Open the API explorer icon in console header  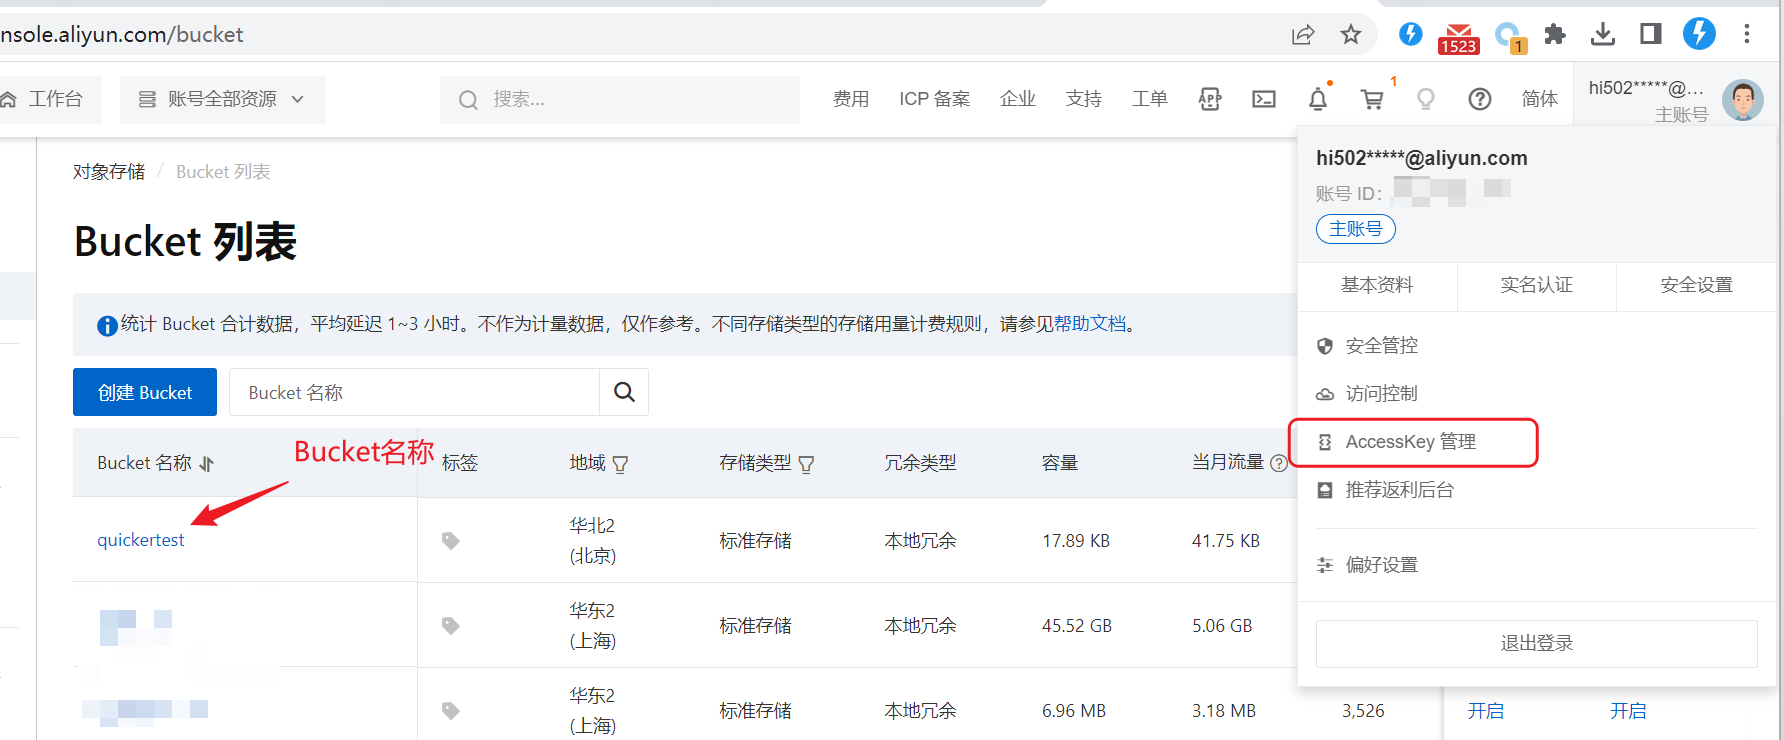pyautogui.click(x=1210, y=99)
